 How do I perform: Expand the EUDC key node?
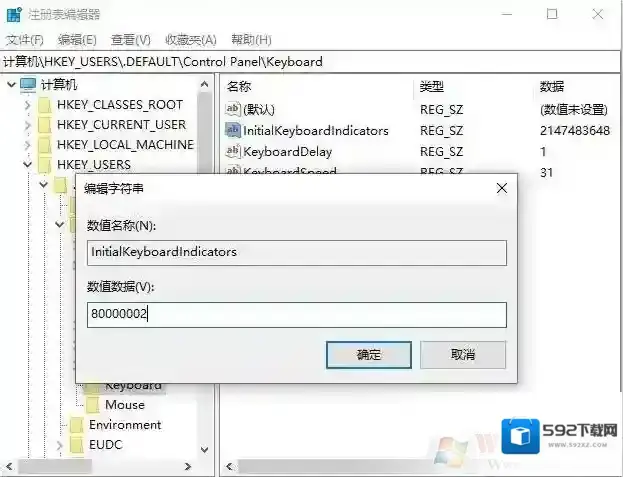[60, 445]
